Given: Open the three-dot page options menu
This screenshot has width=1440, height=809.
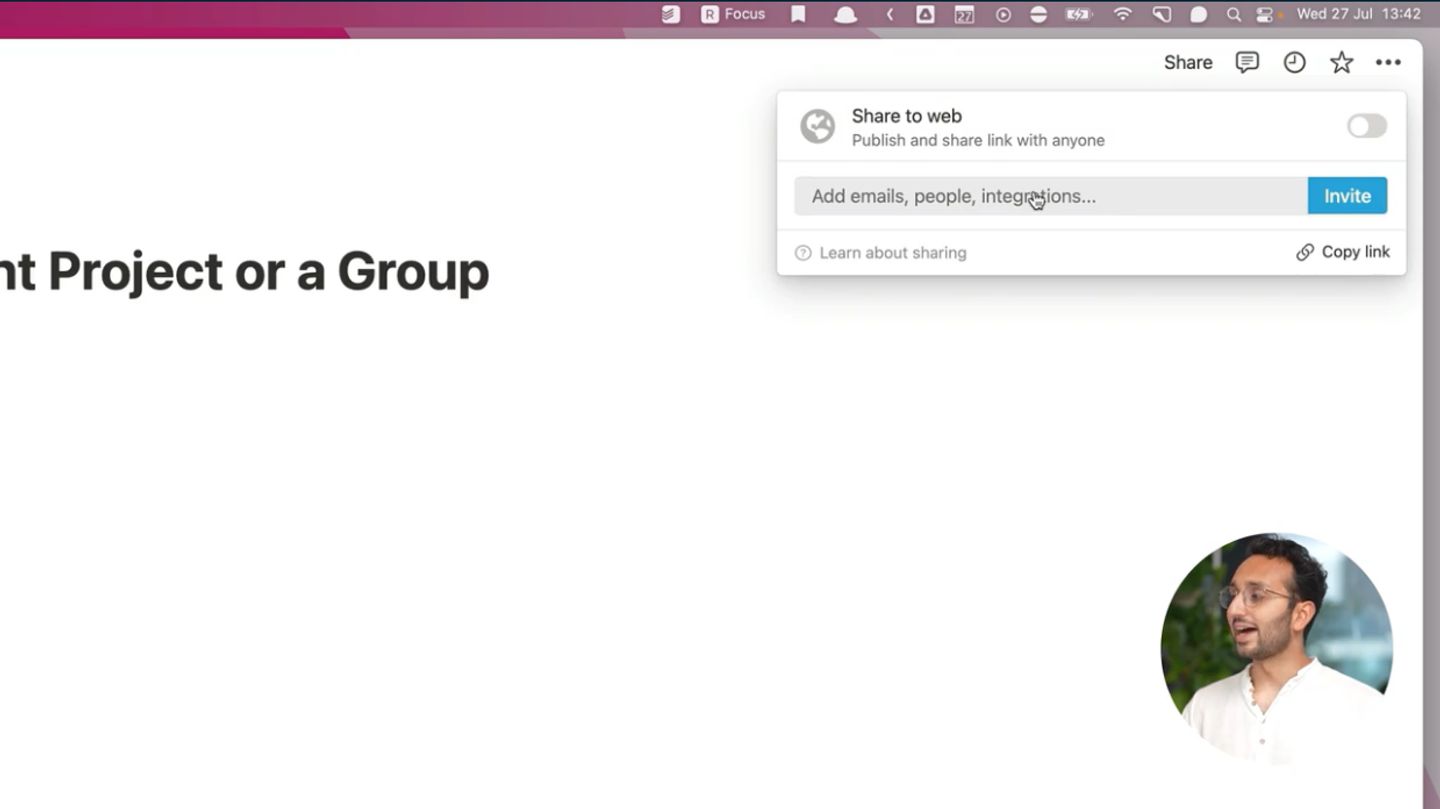Looking at the screenshot, I should (1388, 62).
